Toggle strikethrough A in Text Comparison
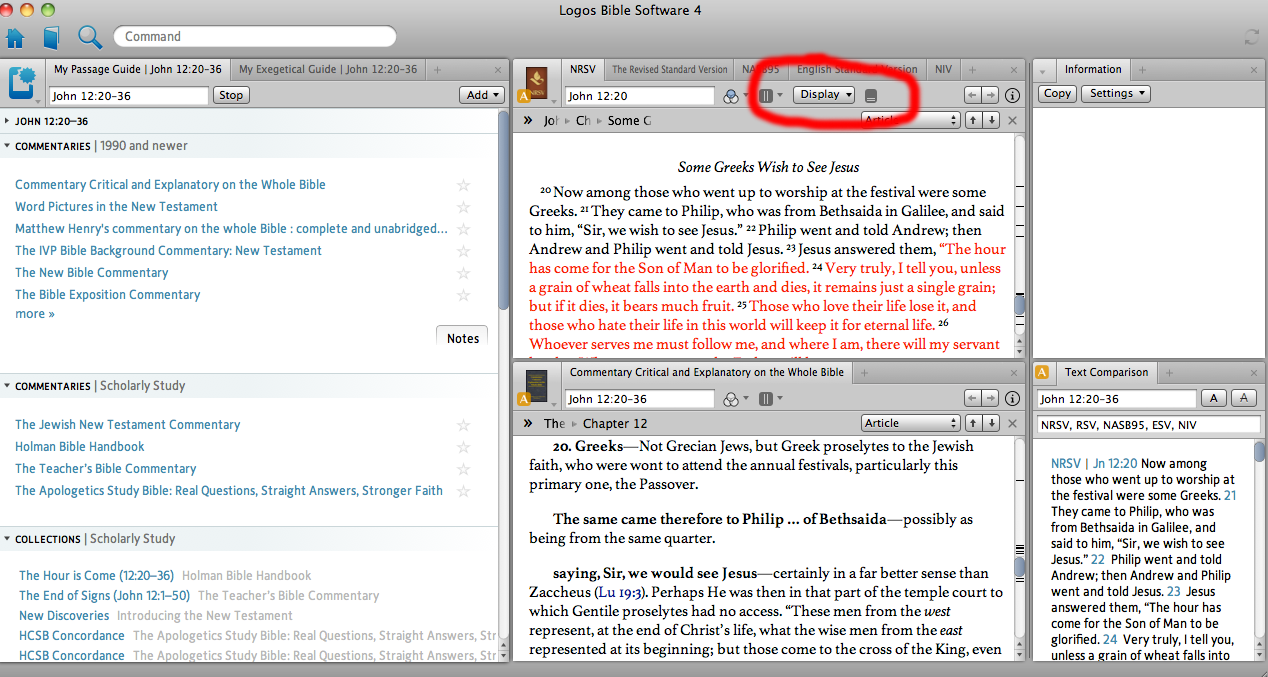This screenshot has height=677, width=1268. 1243,398
